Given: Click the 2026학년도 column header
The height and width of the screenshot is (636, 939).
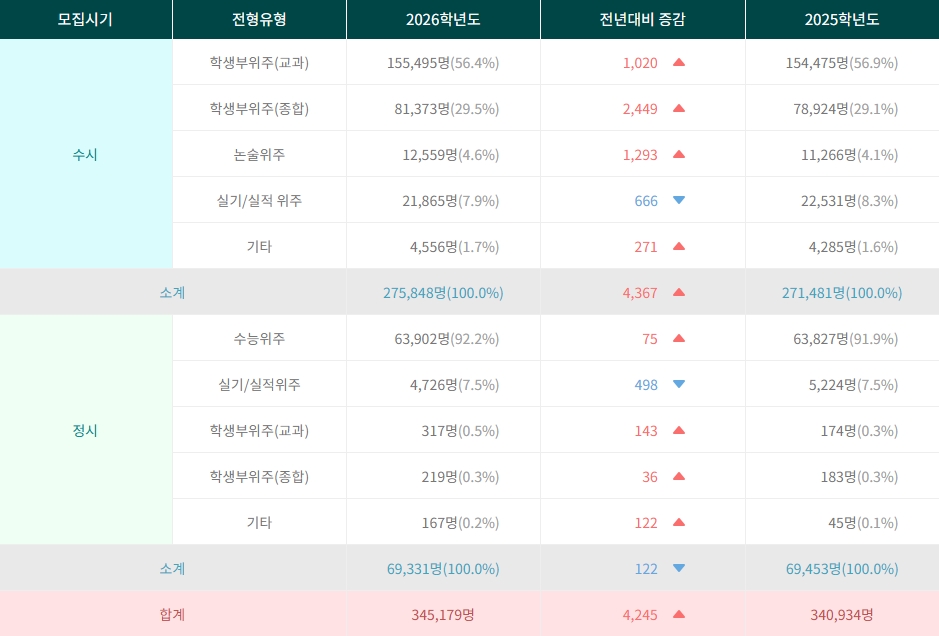Looking at the screenshot, I should click(x=443, y=19).
